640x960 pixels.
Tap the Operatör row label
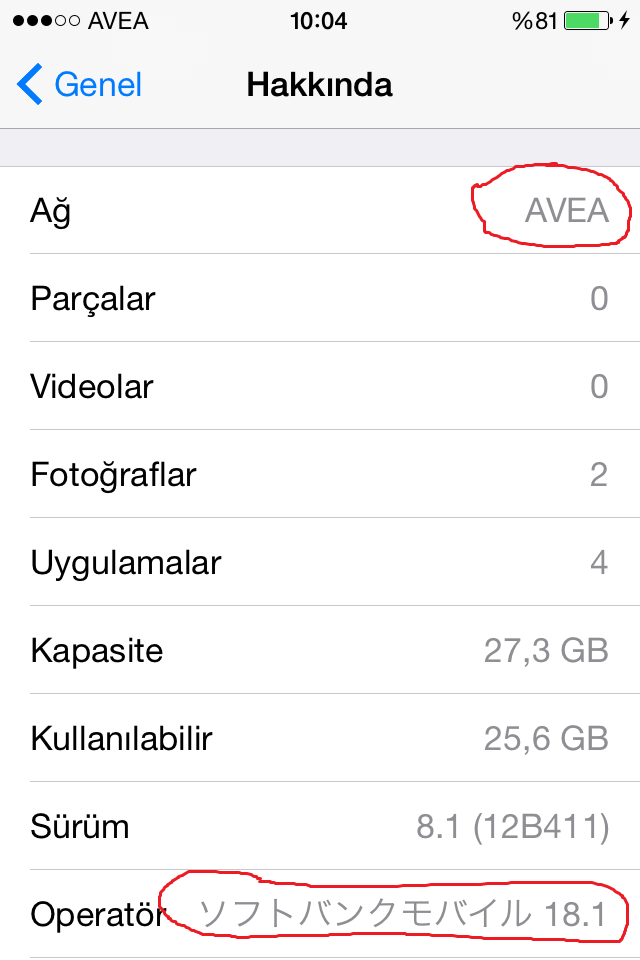(97, 915)
